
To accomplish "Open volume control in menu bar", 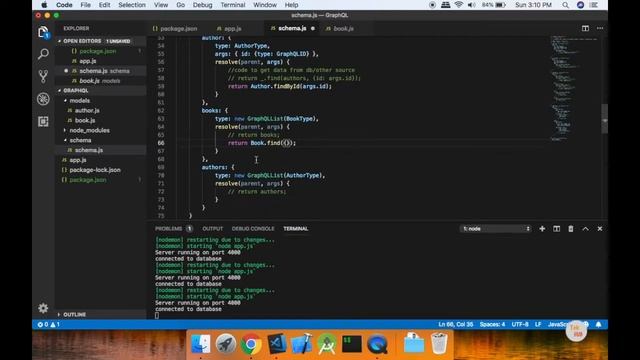I will coord(472,5).
